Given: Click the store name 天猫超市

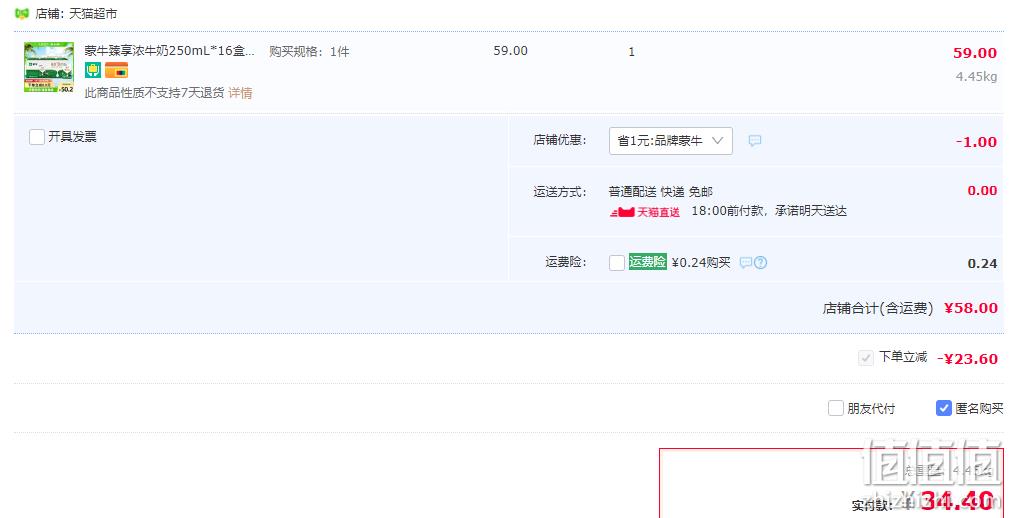Looking at the screenshot, I should pyautogui.click(x=93, y=14).
